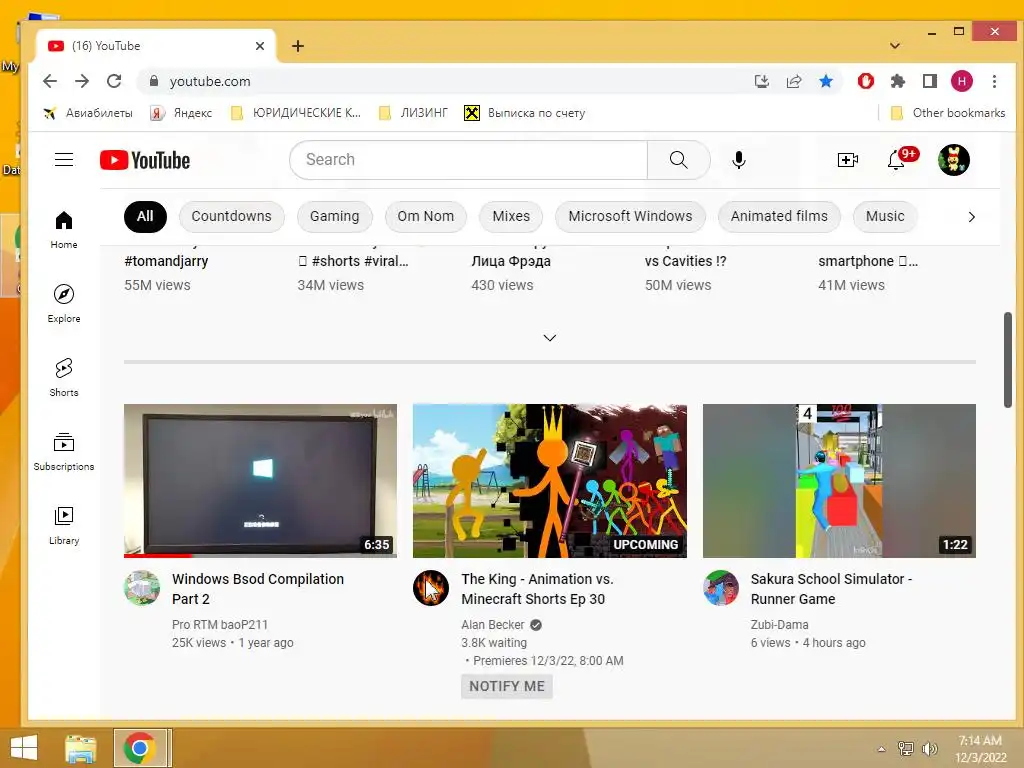Select the All filter chip
1024x768 pixels.
point(145,217)
